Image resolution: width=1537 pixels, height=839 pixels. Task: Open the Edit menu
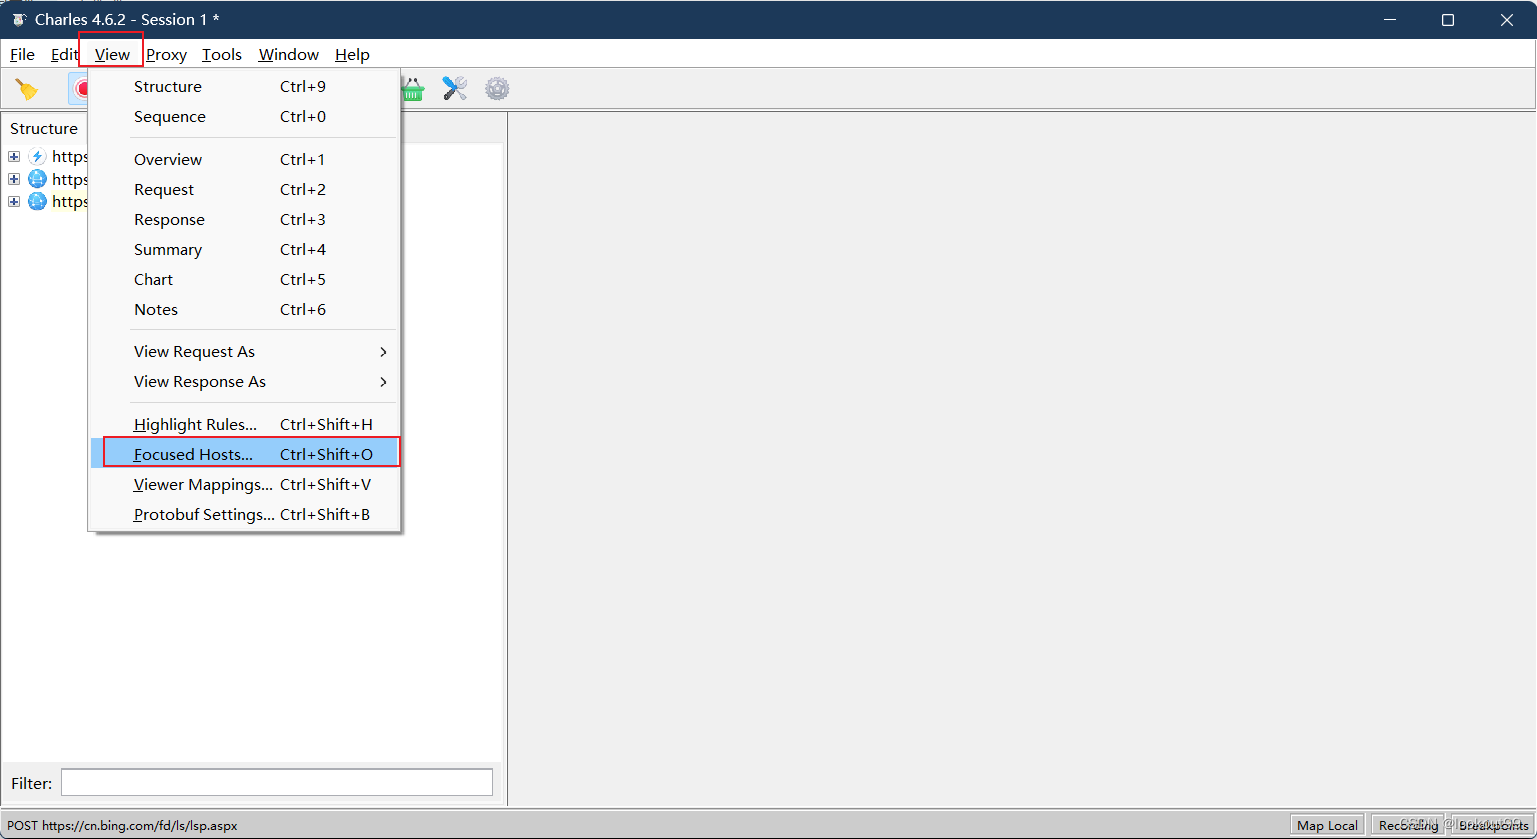tap(63, 54)
